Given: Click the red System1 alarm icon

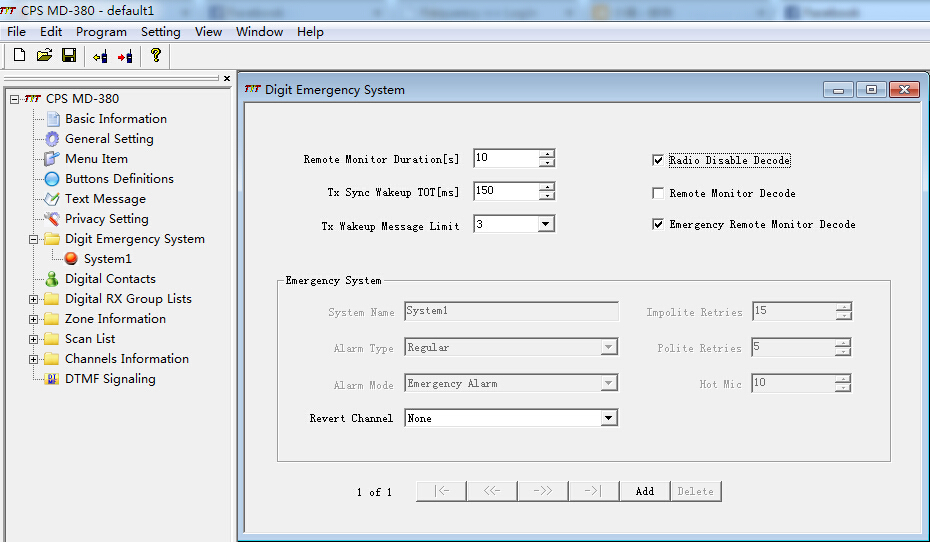Looking at the screenshot, I should coord(71,259).
